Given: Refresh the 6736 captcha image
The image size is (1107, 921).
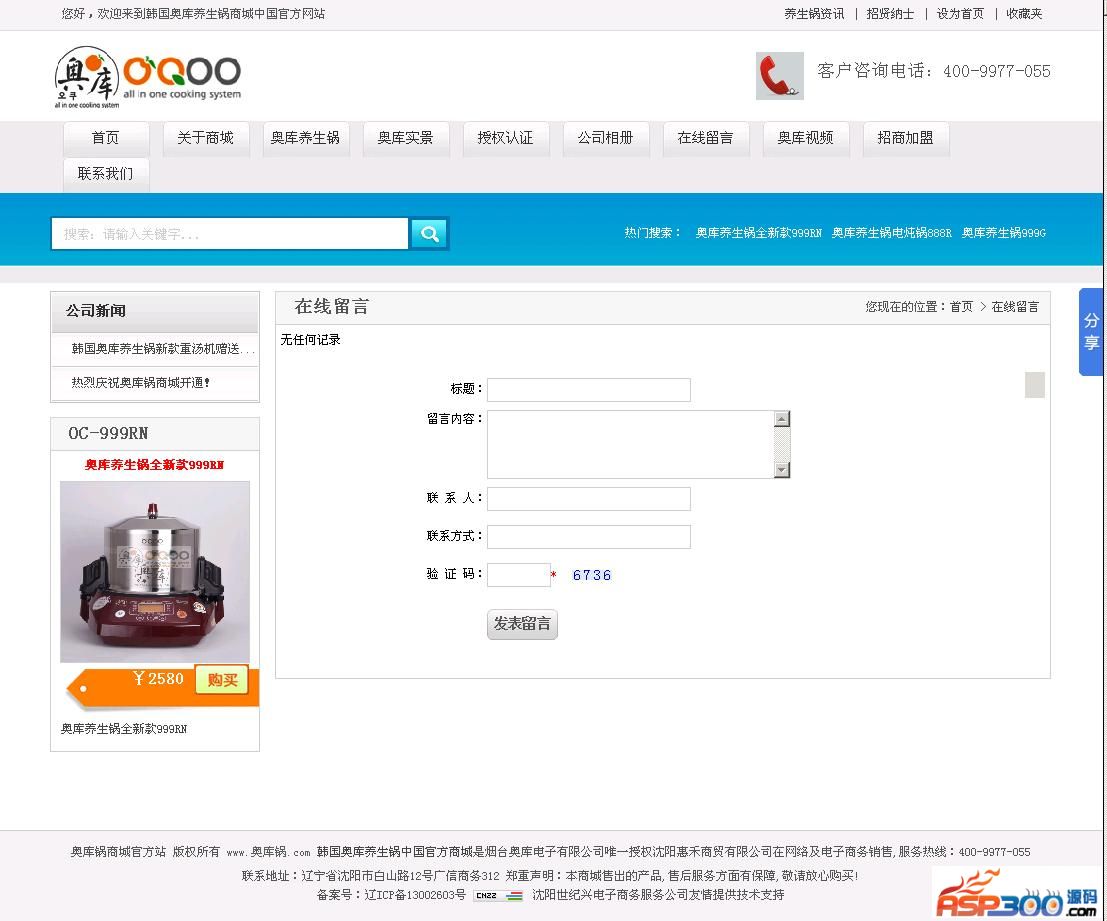Looking at the screenshot, I should [592, 575].
